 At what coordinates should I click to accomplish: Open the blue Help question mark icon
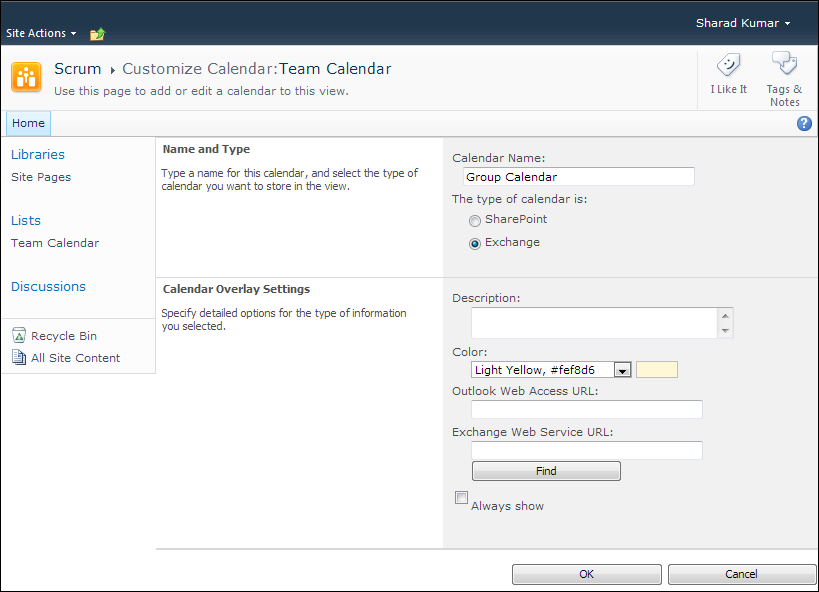click(x=804, y=123)
